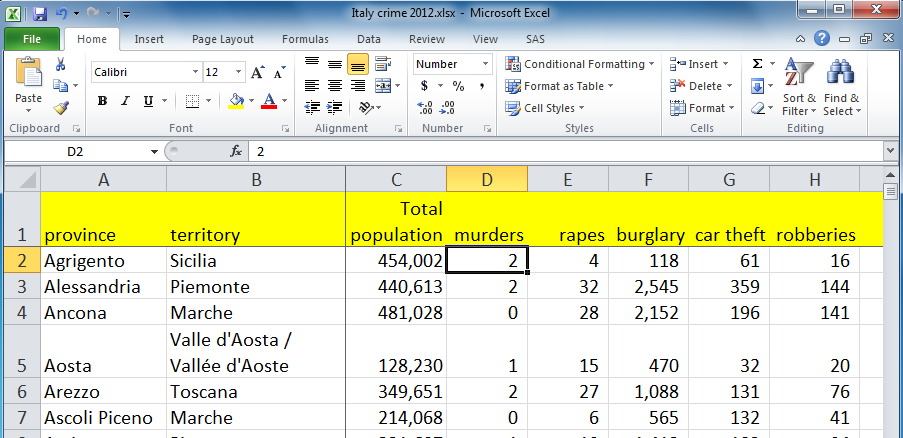The height and width of the screenshot is (438, 903).
Task: Expand the Name Box dropdown arrow
Action: coord(154,152)
